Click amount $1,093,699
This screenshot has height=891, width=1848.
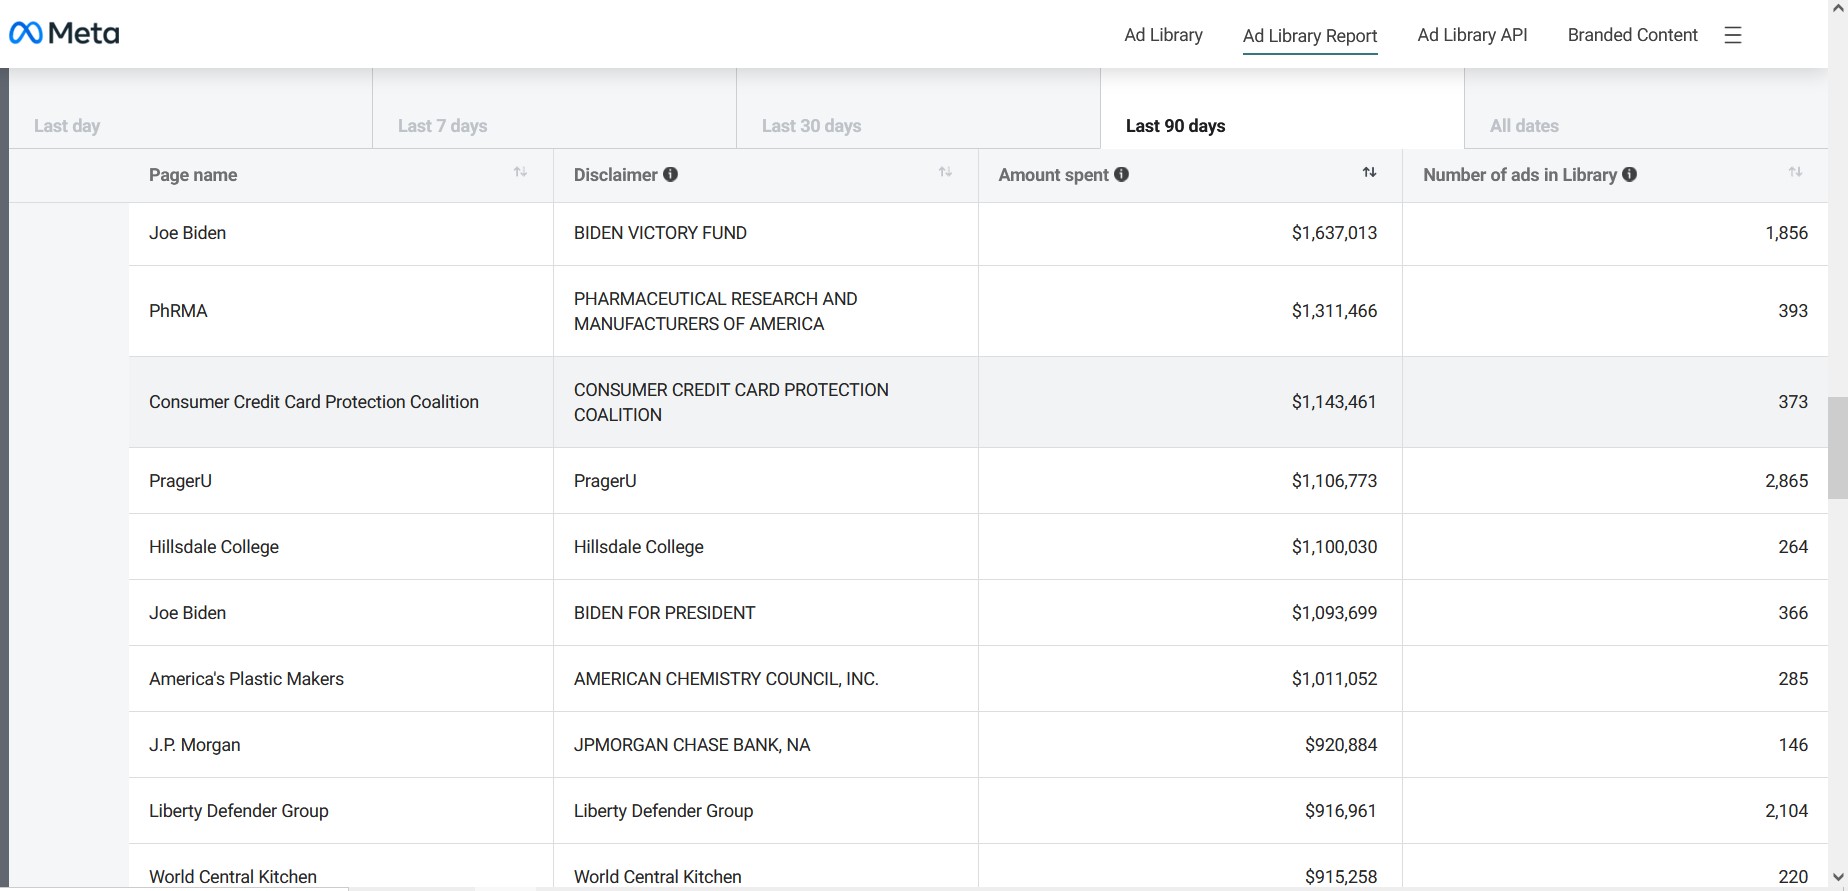tap(1334, 613)
